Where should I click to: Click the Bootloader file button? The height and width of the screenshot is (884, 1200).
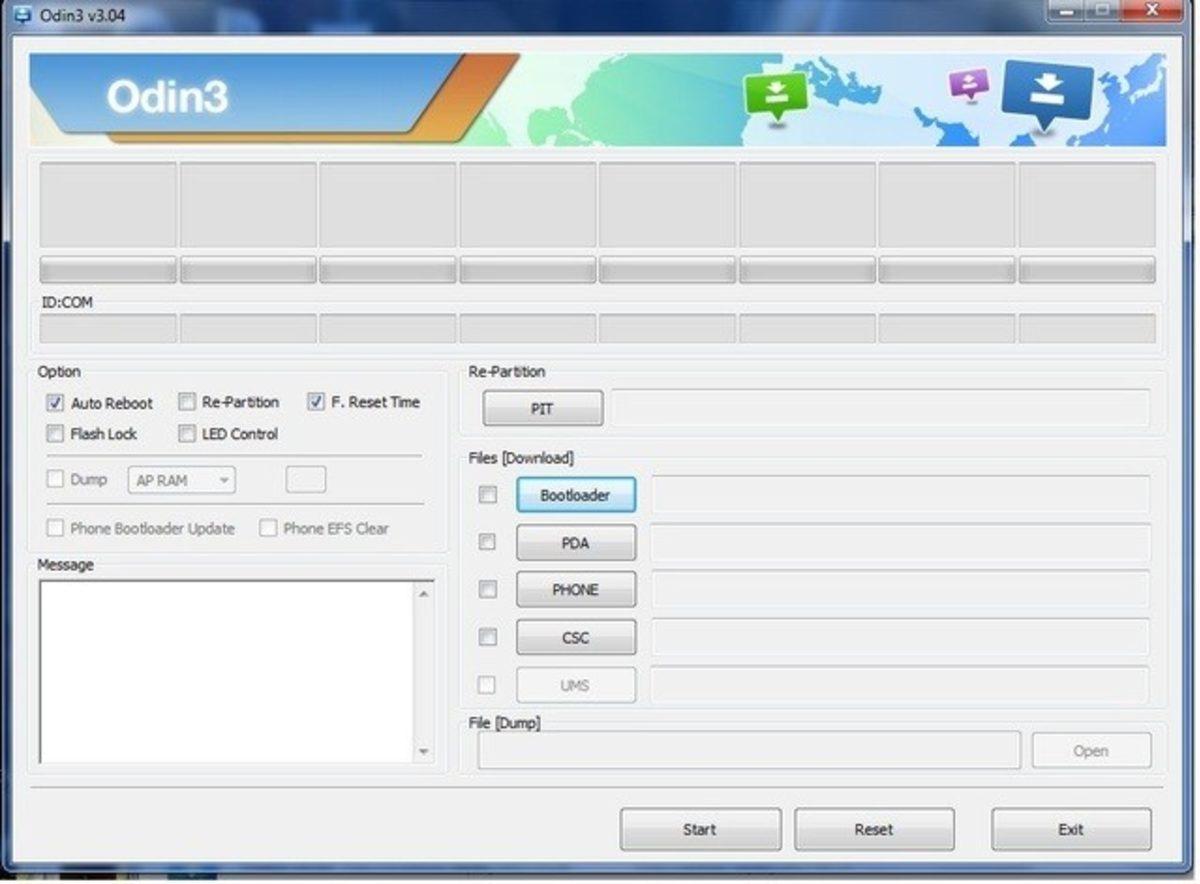(575, 495)
